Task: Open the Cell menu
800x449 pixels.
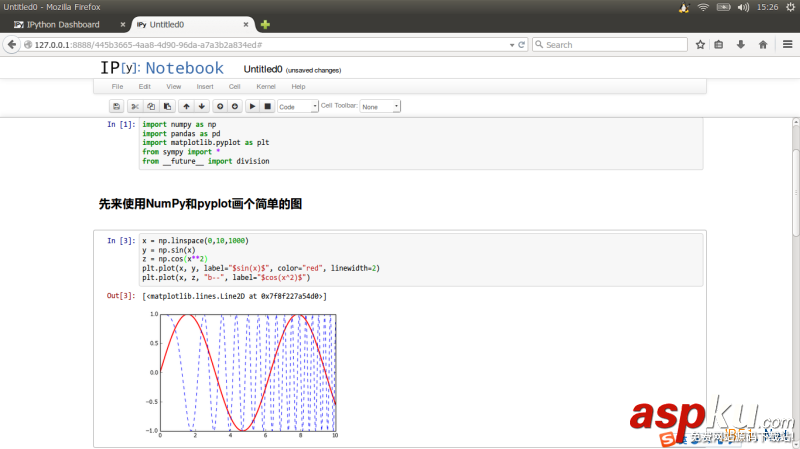Action: tap(235, 87)
